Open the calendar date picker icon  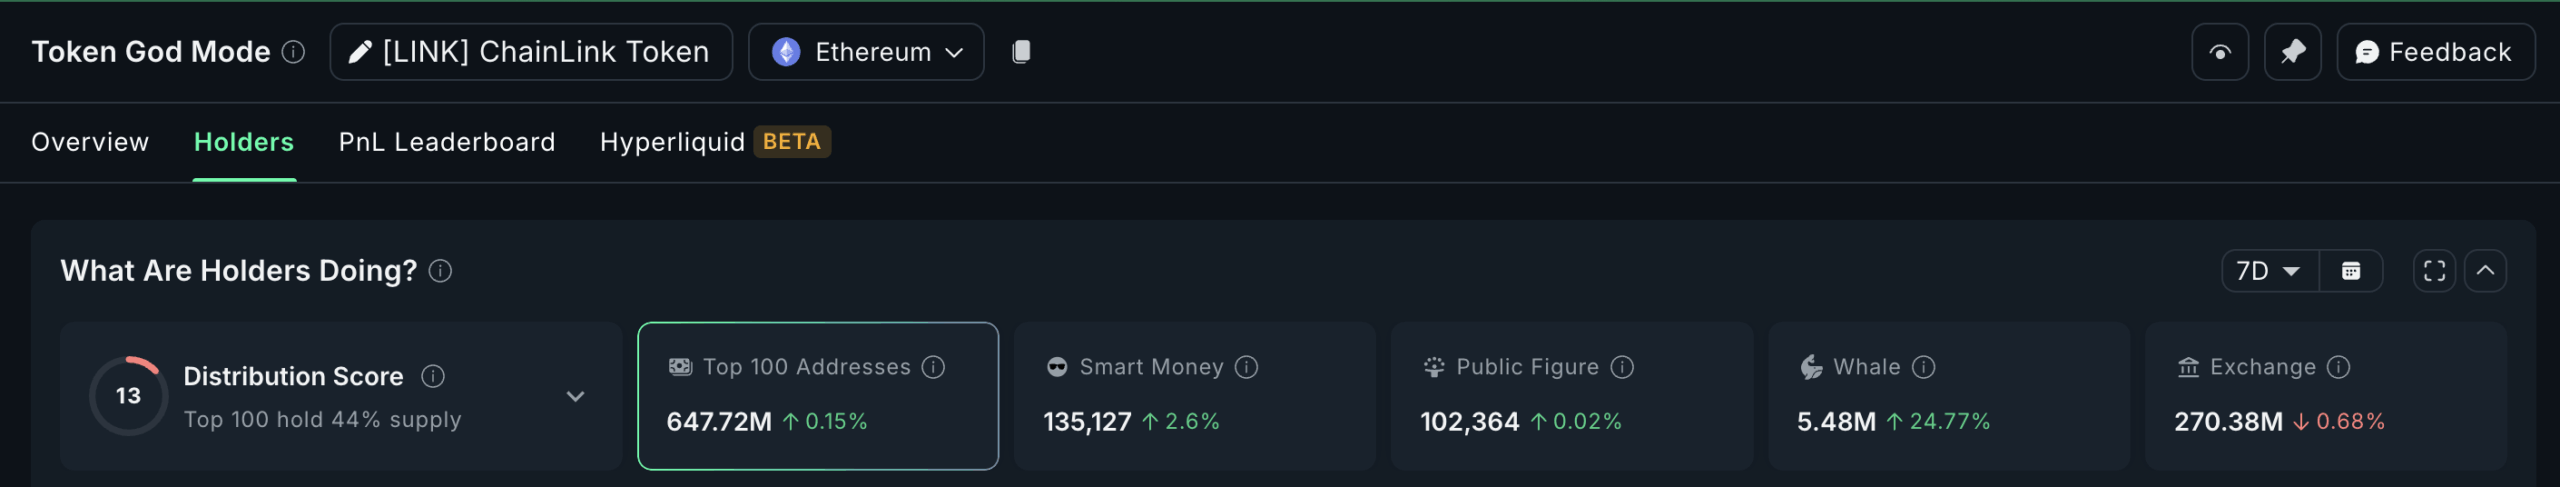[2351, 271]
